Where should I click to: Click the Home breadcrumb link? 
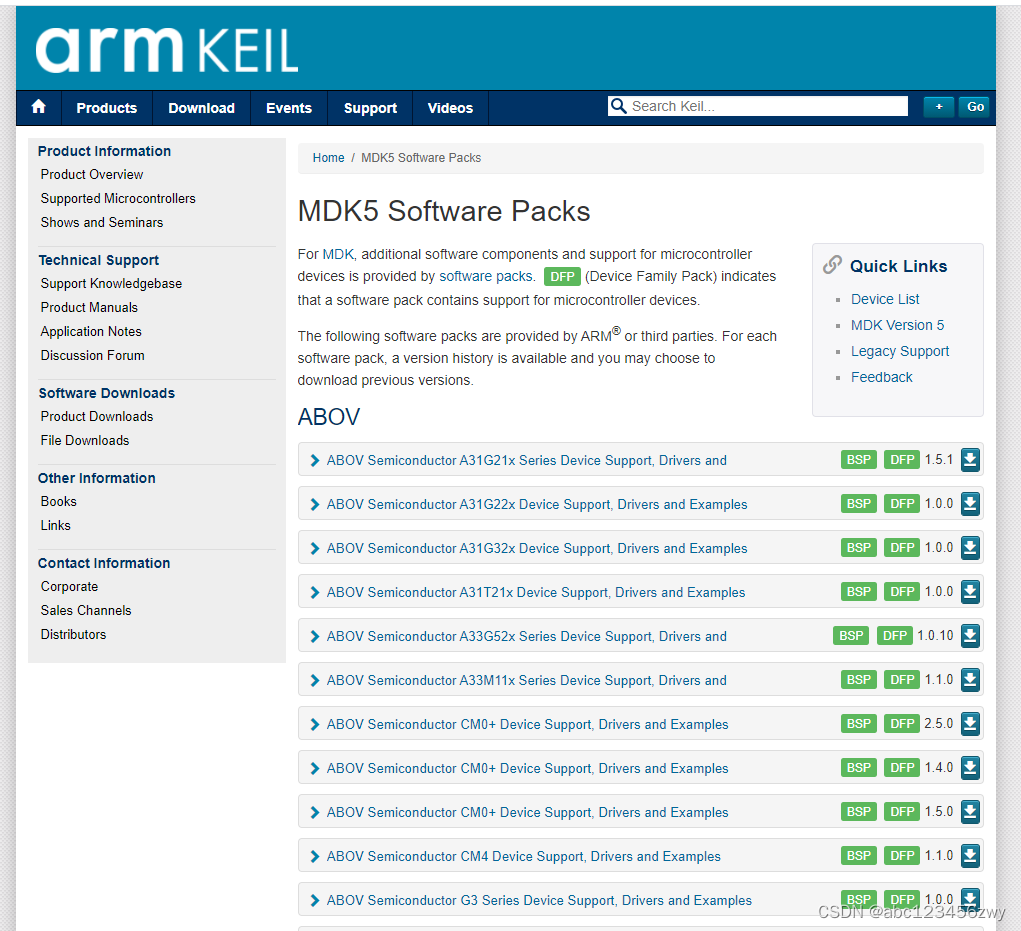pos(328,158)
